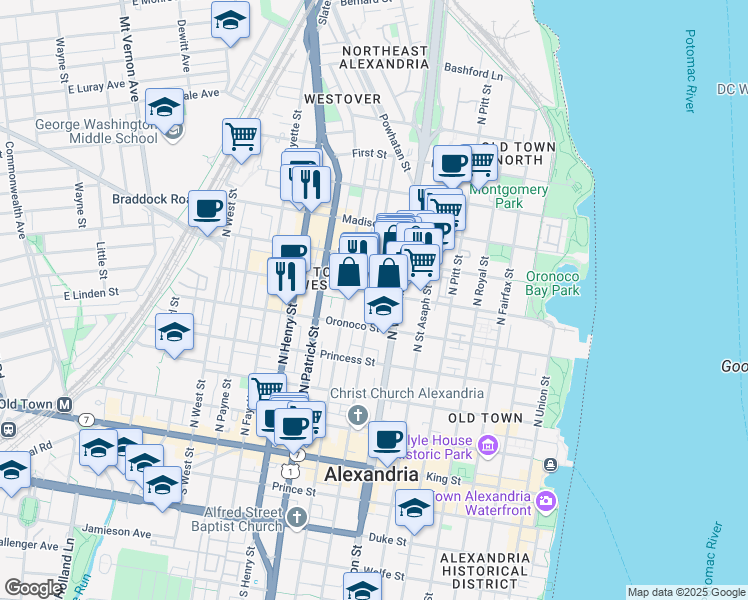This screenshot has height=600, width=748.
Task: Select the school marker on Oronoco St
Action: (x=384, y=309)
